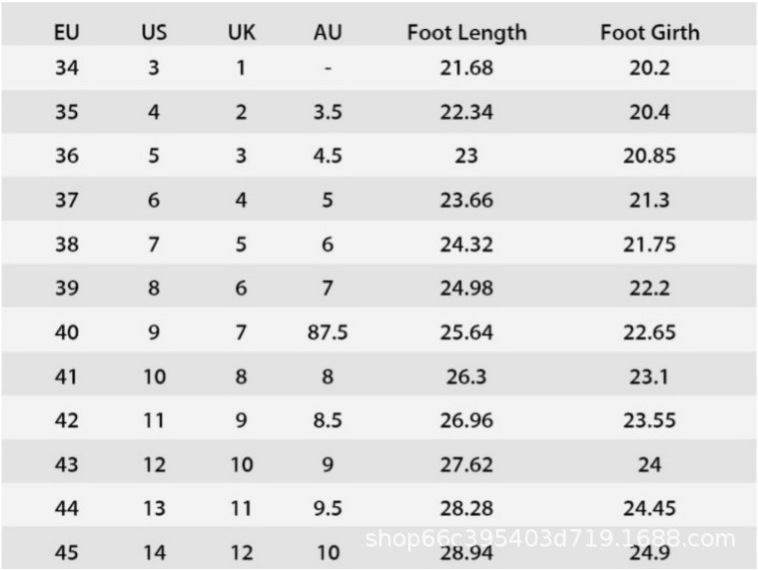Viewport: 758px width, 570px height.
Task: Select EU size 34 cell
Action: [x=67, y=68]
